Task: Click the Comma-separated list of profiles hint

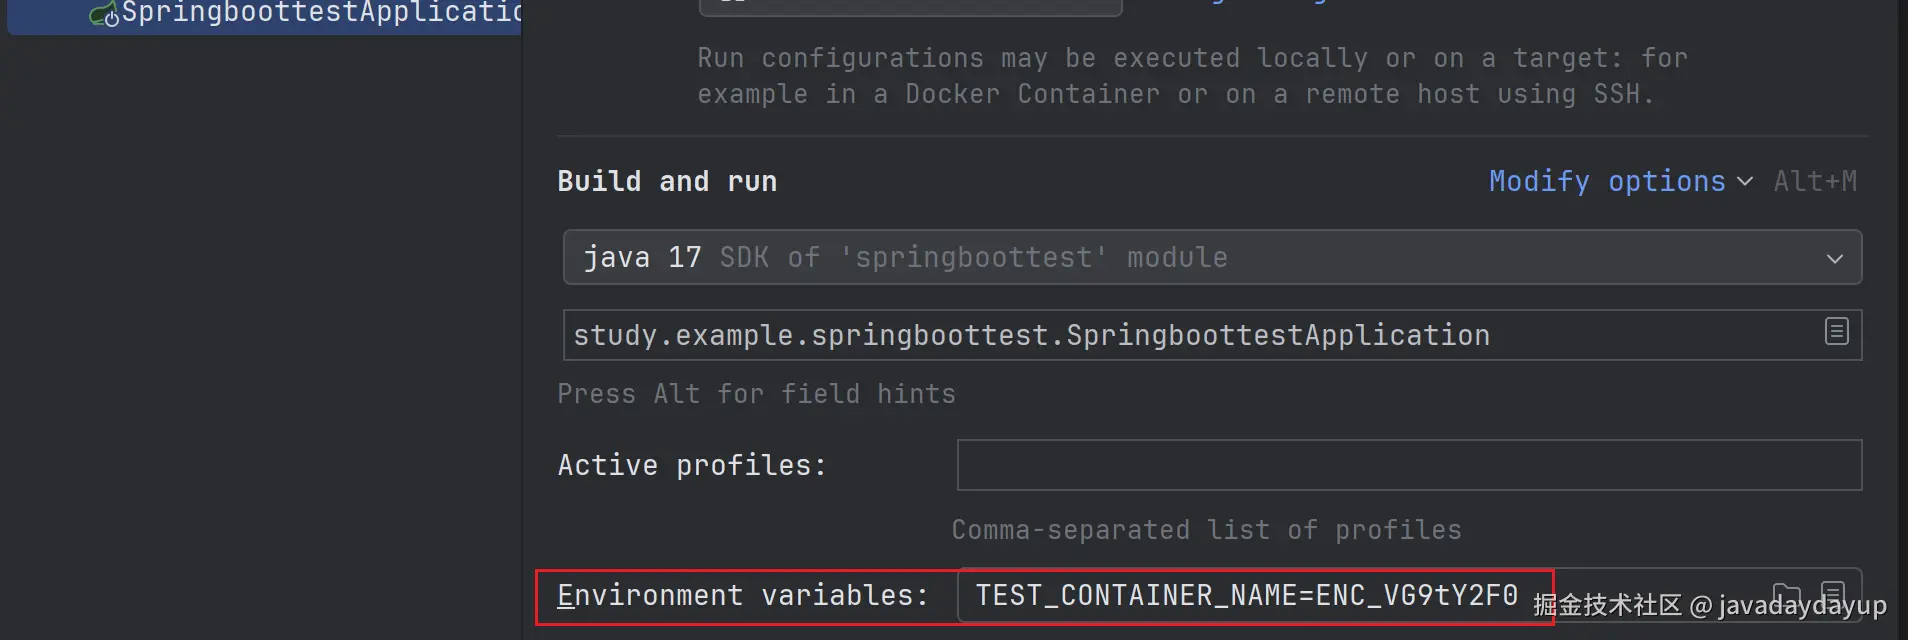Action: tap(1206, 530)
